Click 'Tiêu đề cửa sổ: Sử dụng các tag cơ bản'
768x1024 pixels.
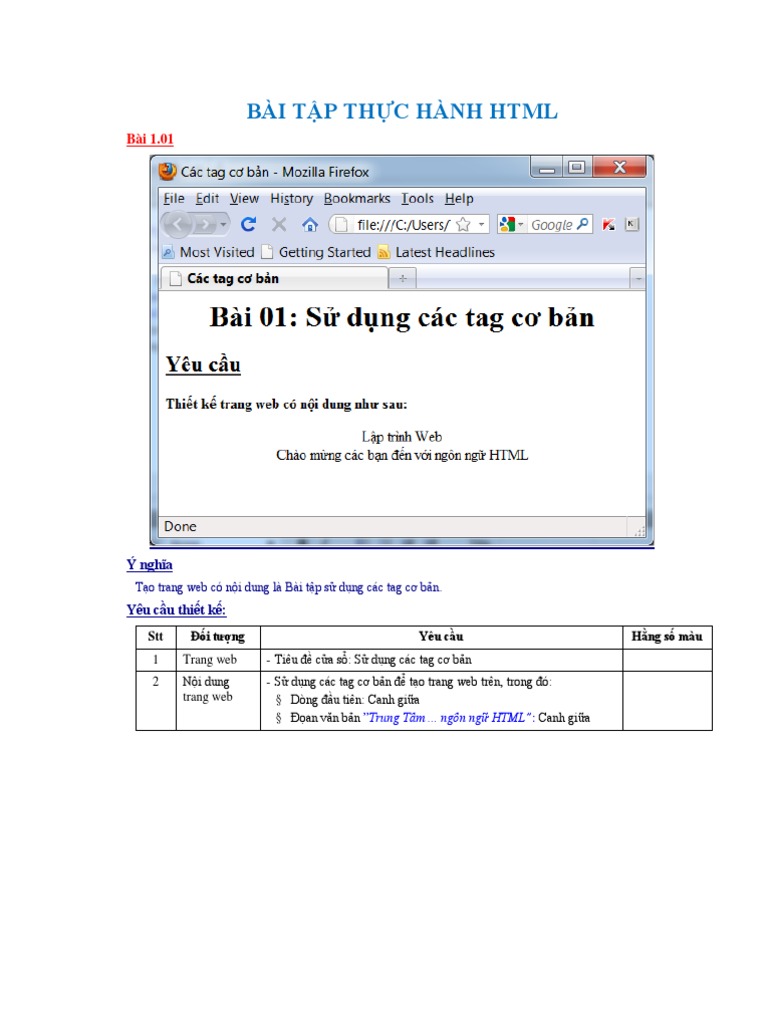click(x=373, y=660)
